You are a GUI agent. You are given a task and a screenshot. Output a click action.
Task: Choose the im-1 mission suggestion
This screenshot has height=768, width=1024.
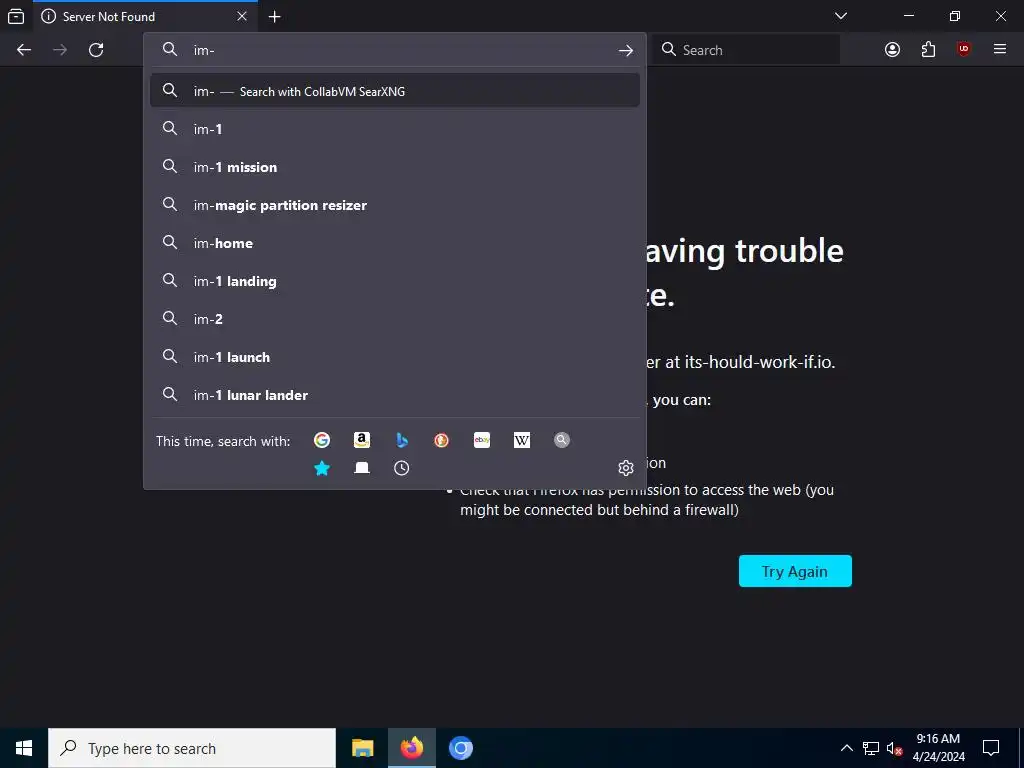[394, 167]
